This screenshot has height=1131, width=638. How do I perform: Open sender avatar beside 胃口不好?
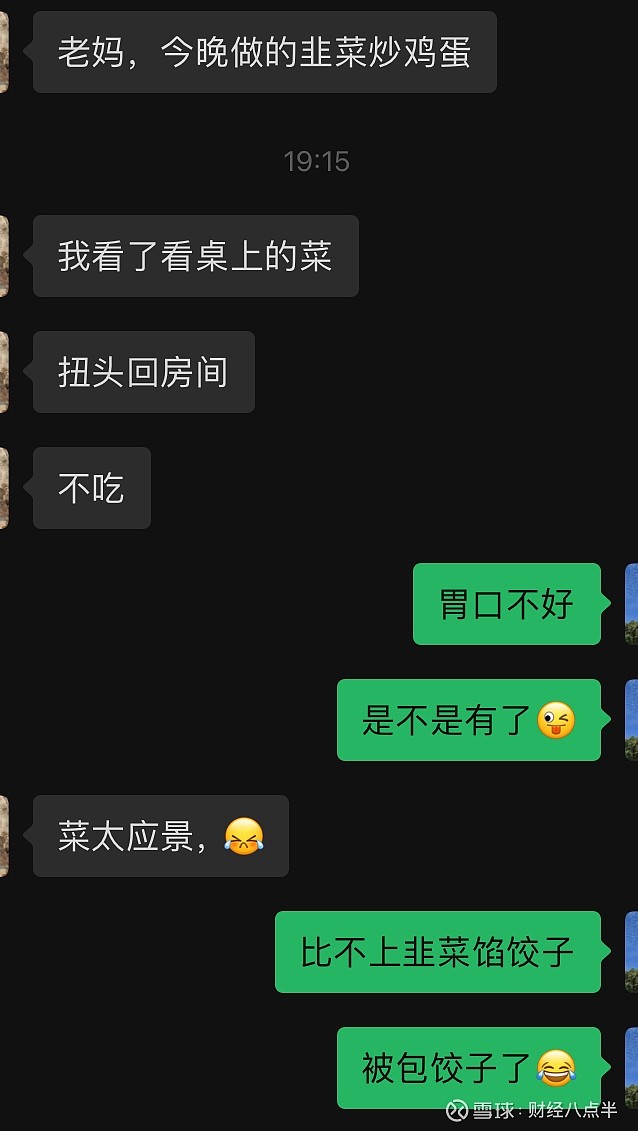click(632, 604)
